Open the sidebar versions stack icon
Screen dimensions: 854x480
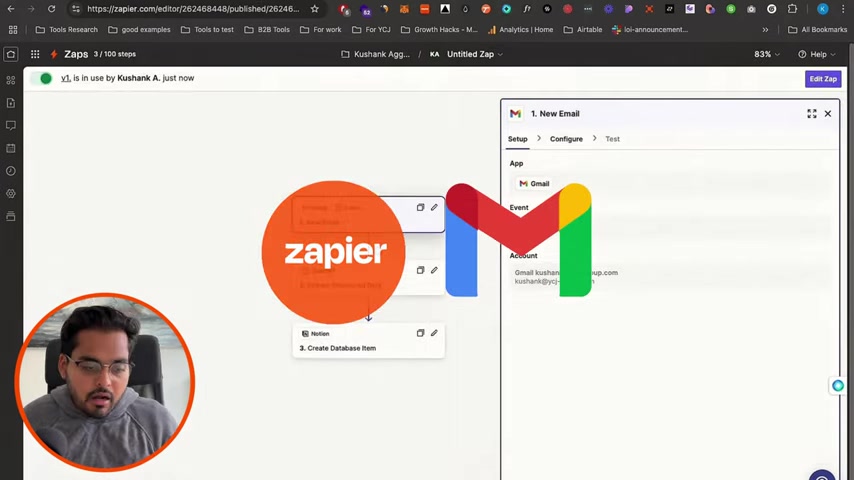[x=11, y=216]
